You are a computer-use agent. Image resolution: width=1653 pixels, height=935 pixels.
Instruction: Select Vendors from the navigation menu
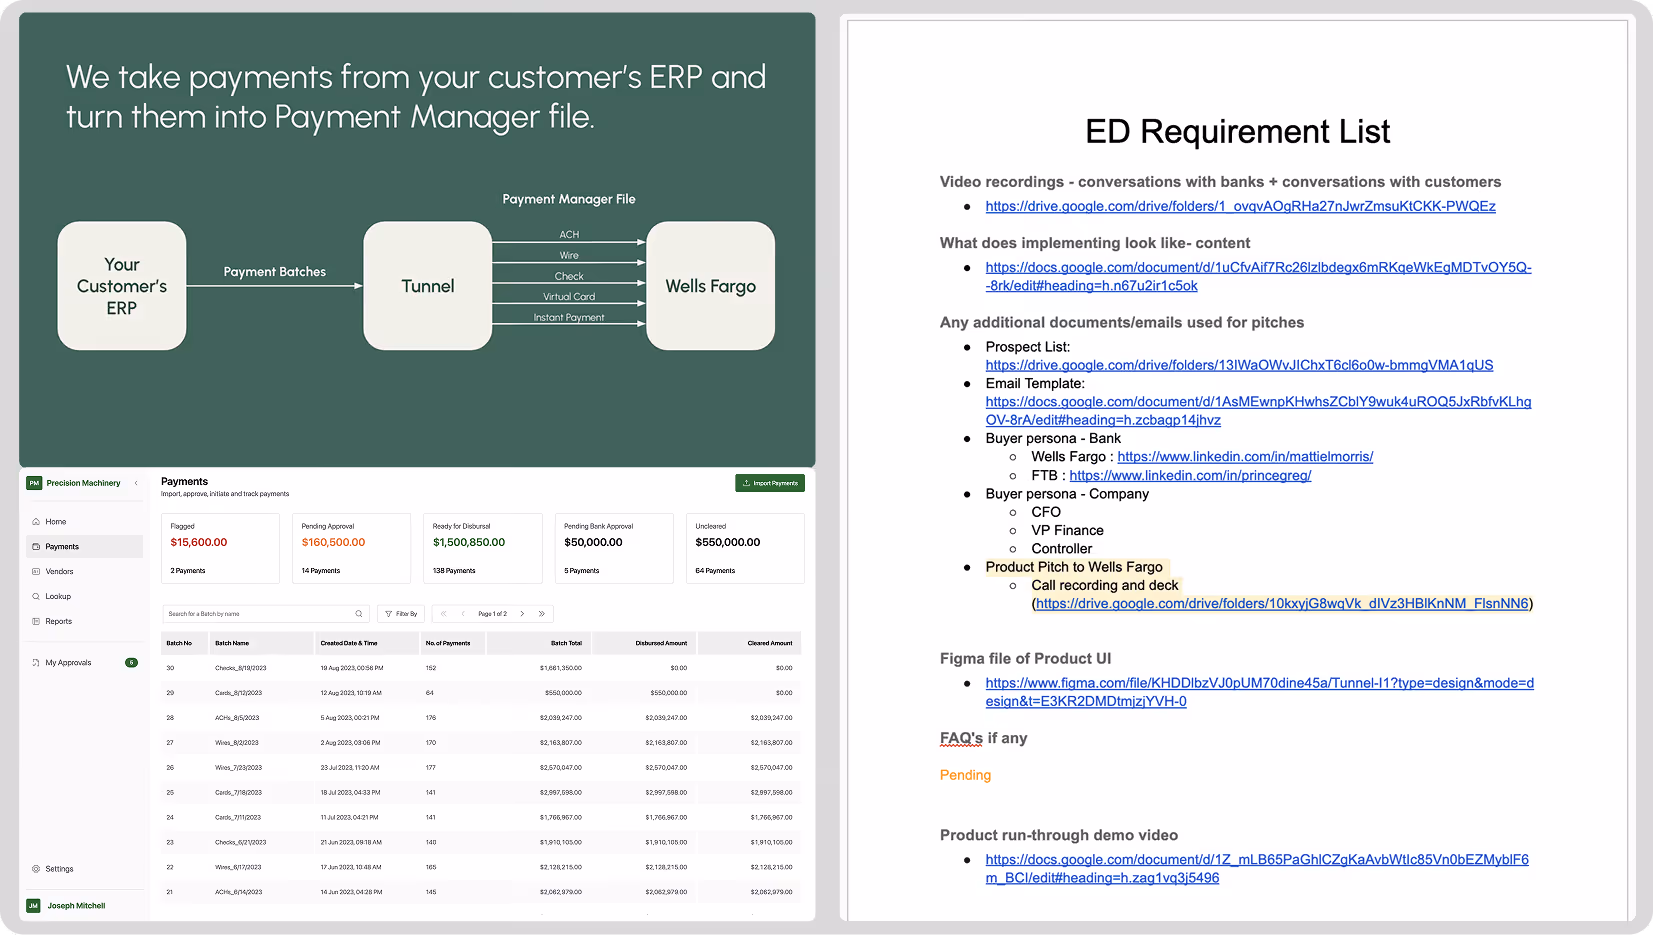click(x=60, y=571)
